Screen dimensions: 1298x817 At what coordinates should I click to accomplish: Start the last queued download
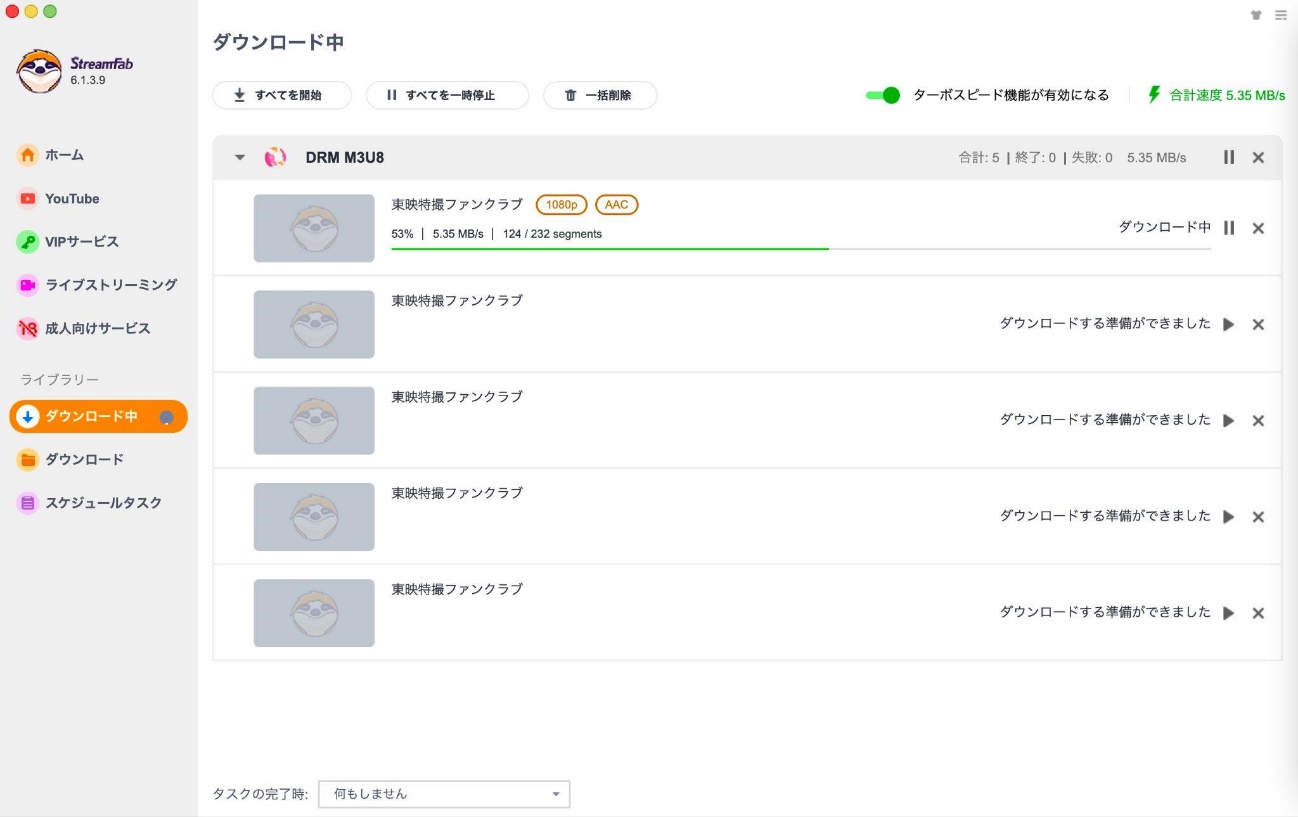click(x=1229, y=613)
